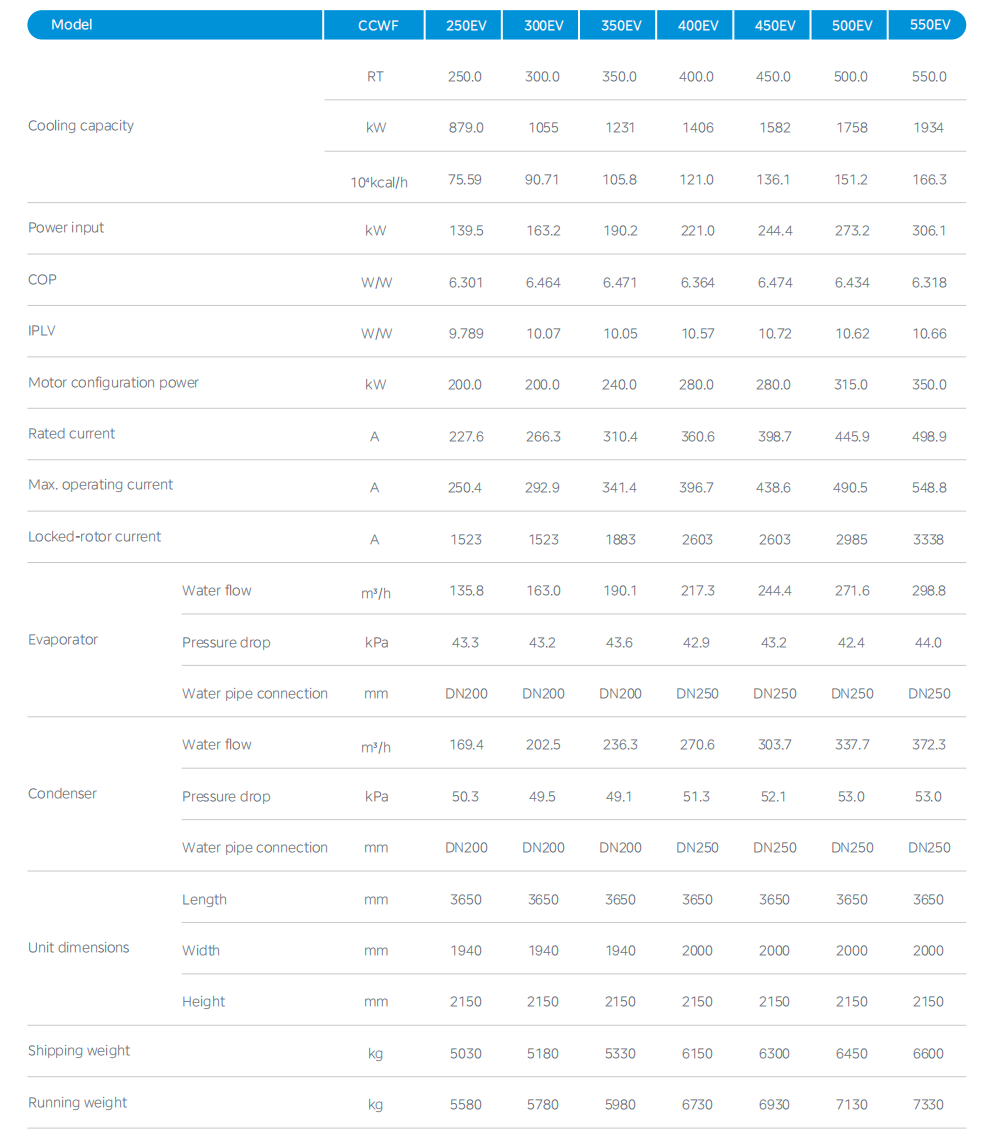
Task: Click the Model header label
Action: click(x=71, y=25)
